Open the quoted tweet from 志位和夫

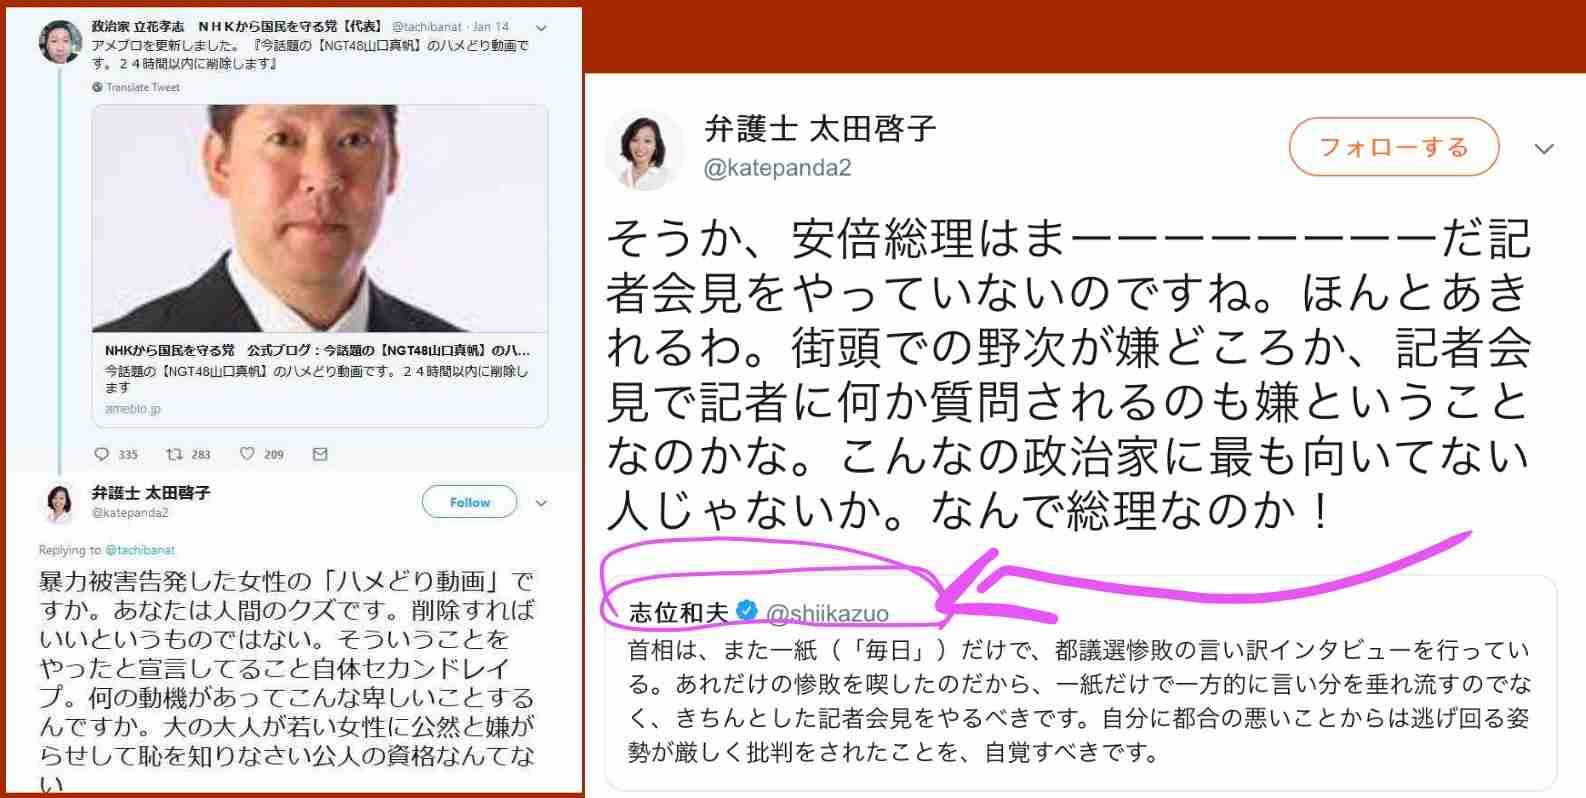pos(1080,683)
